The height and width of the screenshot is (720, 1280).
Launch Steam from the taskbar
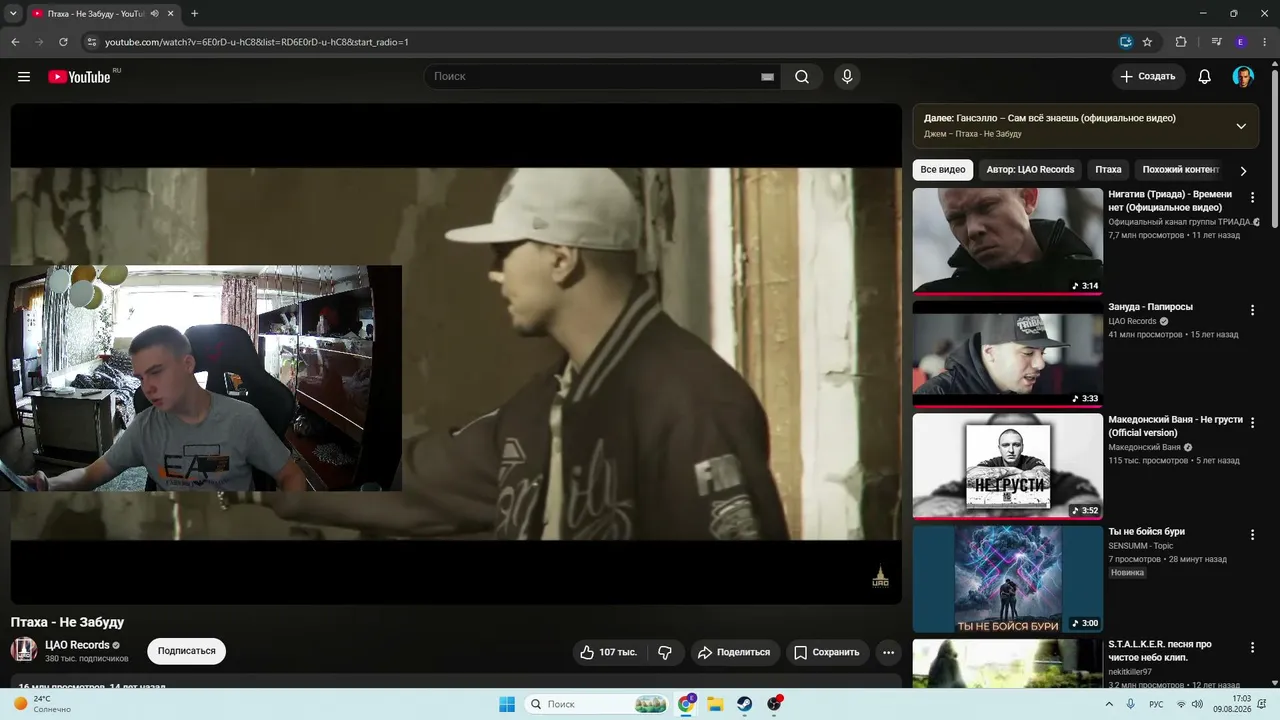pos(745,704)
